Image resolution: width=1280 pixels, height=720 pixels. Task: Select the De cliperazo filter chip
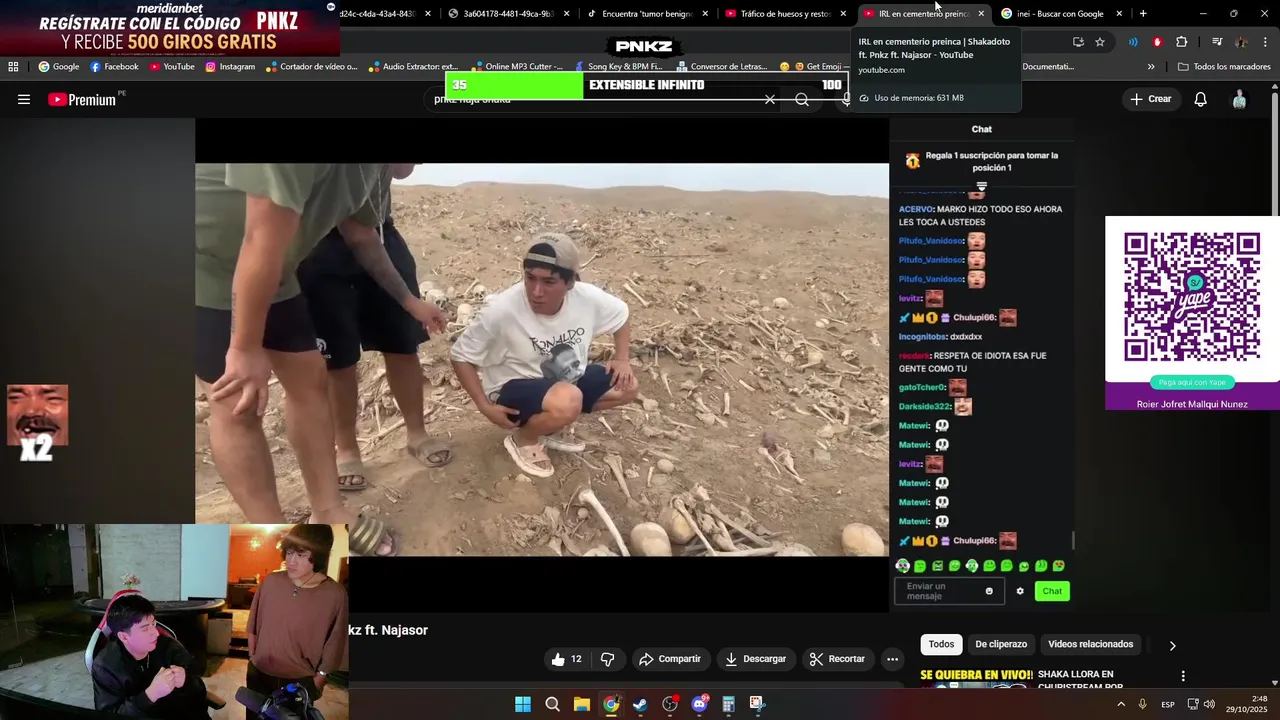pos(1001,644)
